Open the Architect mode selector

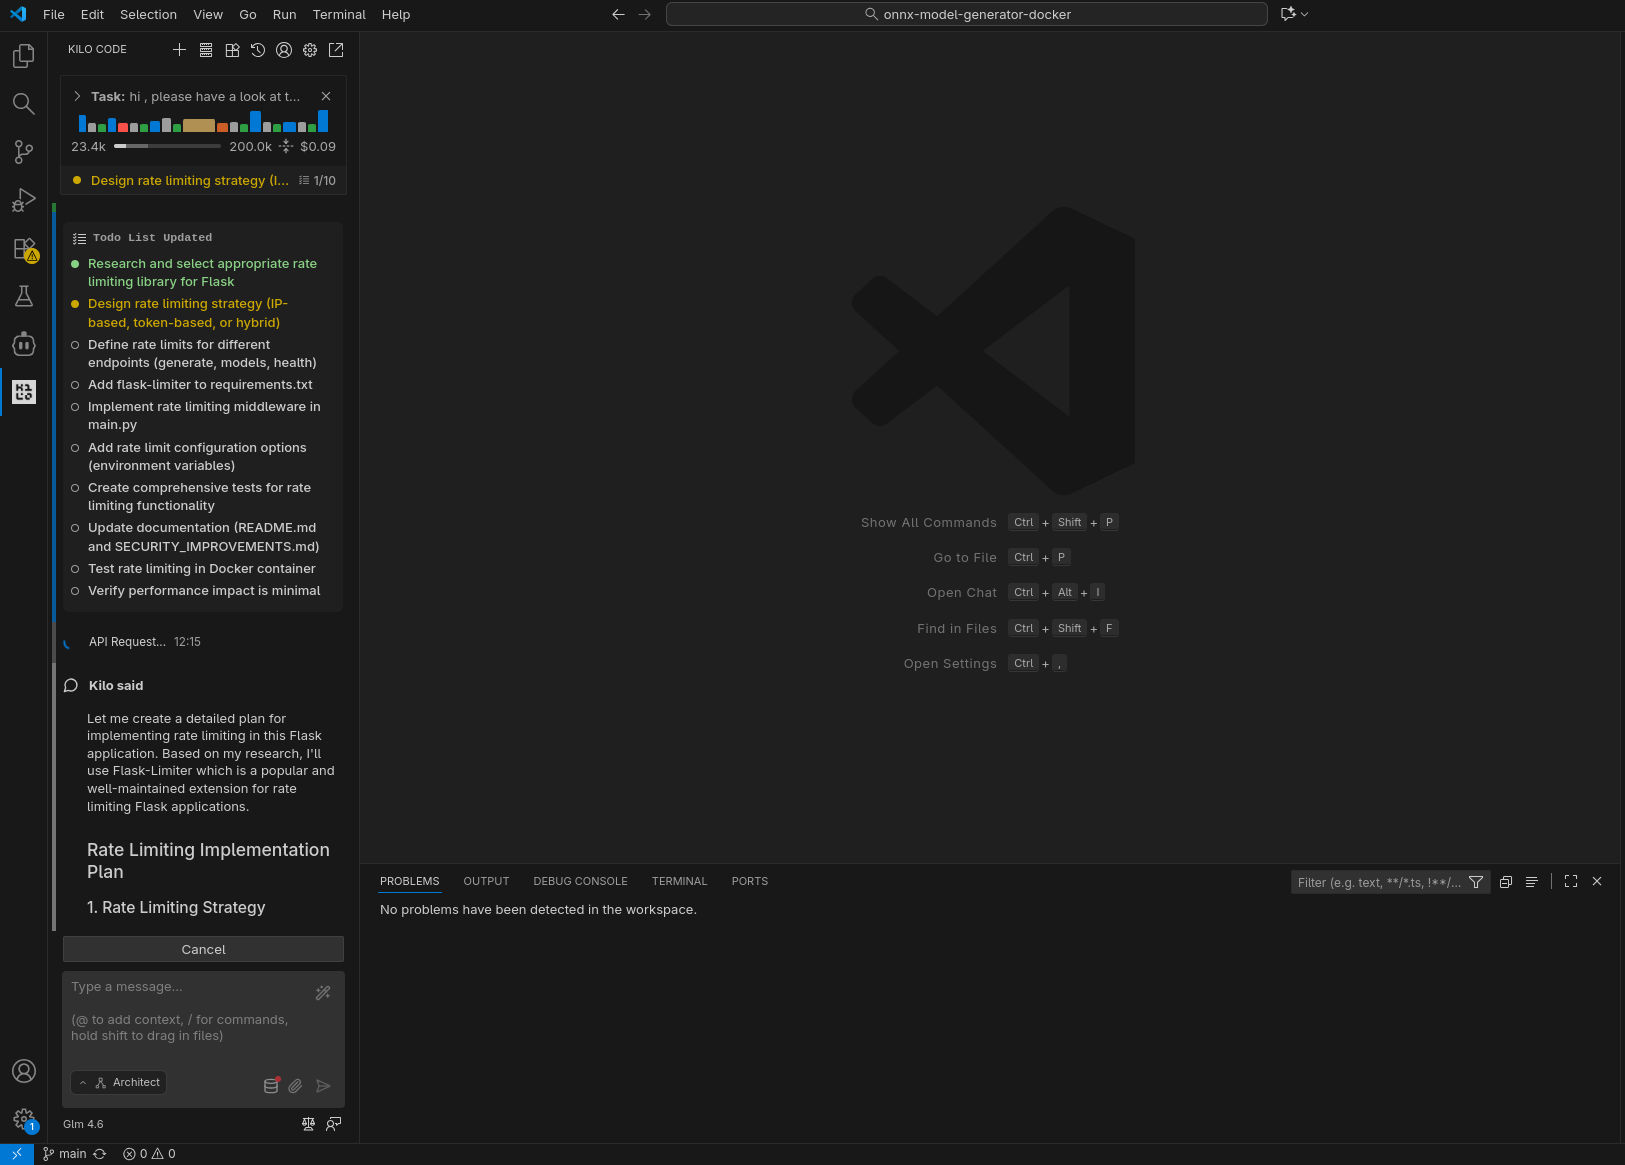tap(119, 1083)
